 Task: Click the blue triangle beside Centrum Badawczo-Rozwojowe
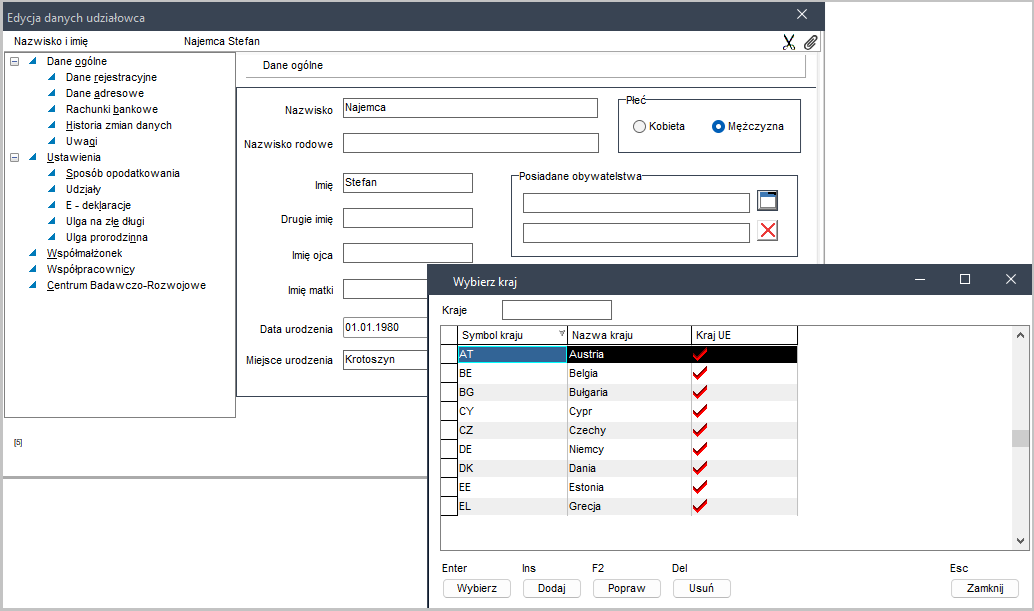tap(32, 285)
